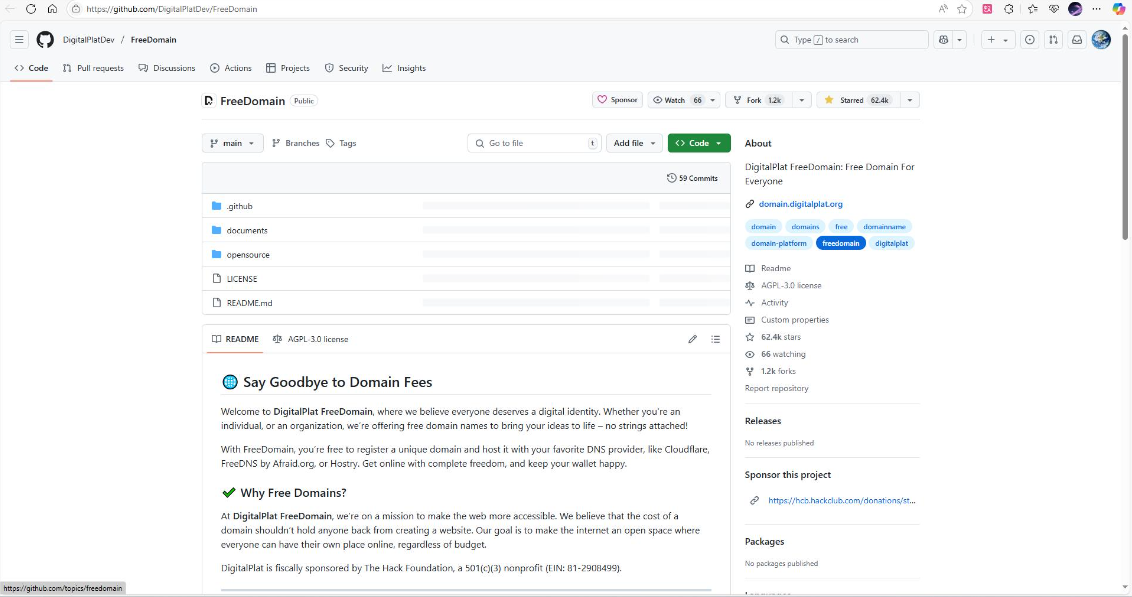Open Branches link

[295, 143]
